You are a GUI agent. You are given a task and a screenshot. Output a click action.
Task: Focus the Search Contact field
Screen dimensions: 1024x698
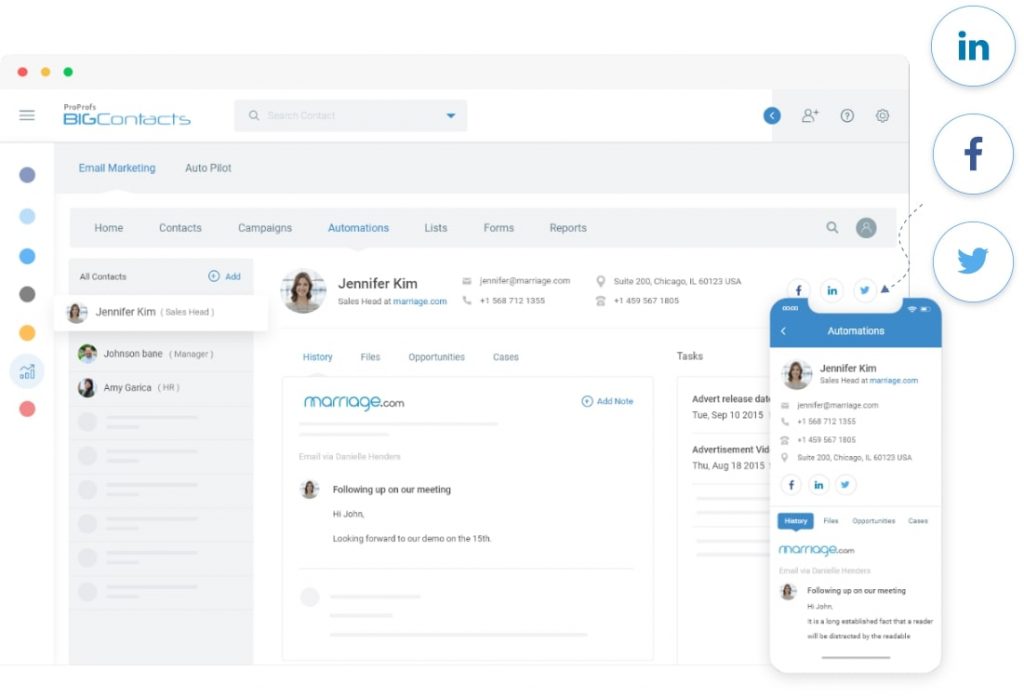[350, 116]
